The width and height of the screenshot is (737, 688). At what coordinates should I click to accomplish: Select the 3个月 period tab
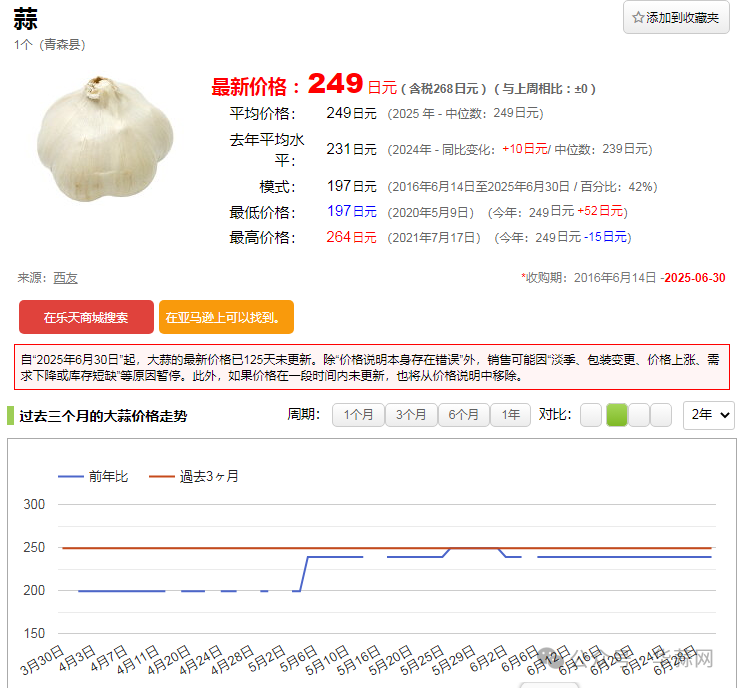411,415
